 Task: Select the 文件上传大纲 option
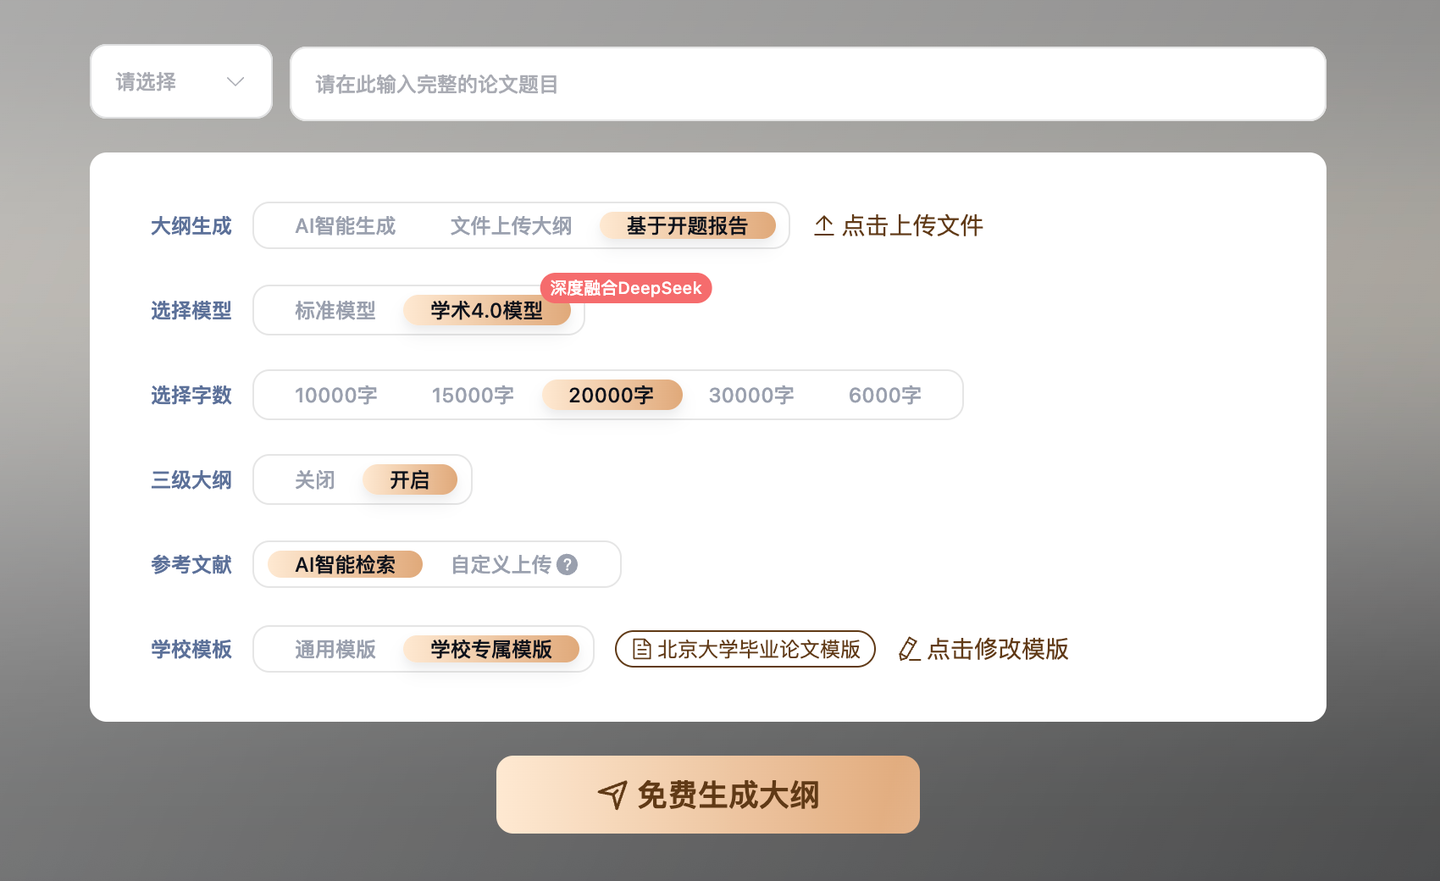[x=511, y=226]
